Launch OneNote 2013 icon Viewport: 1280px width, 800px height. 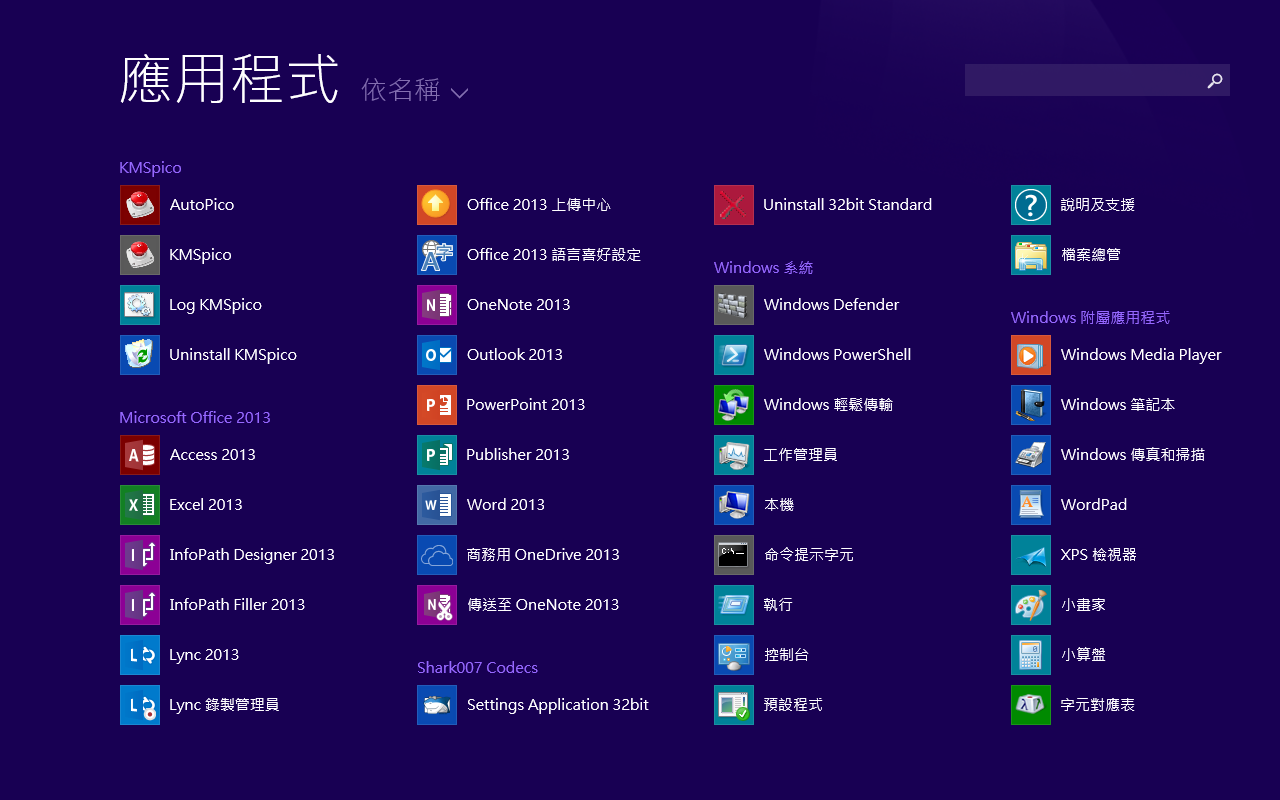click(x=437, y=305)
